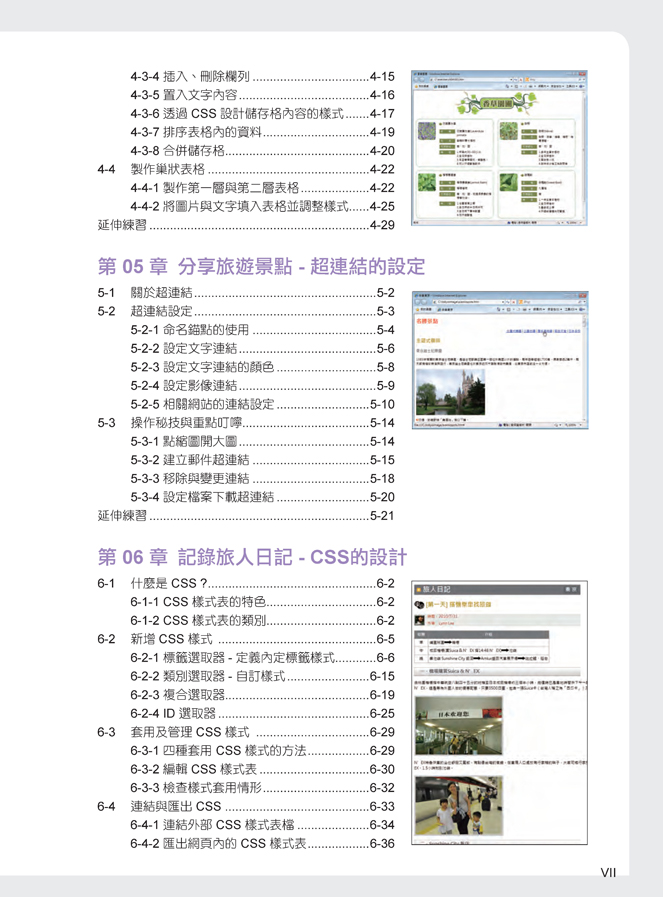Open the entry "4-3-6 透過 CSS 設計儲存格內容的樣式"
The height and width of the screenshot is (897, 663).
click(x=263, y=114)
